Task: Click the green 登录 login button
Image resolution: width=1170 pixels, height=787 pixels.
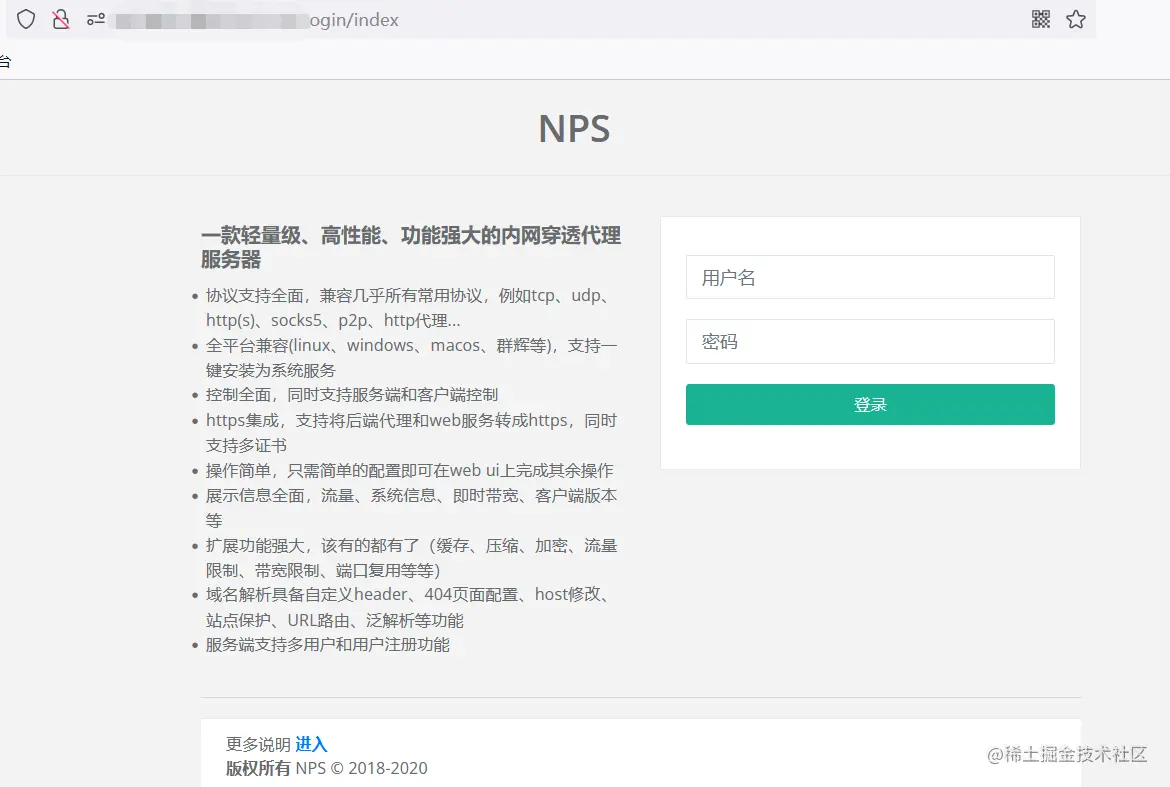Action: click(x=870, y=404)
